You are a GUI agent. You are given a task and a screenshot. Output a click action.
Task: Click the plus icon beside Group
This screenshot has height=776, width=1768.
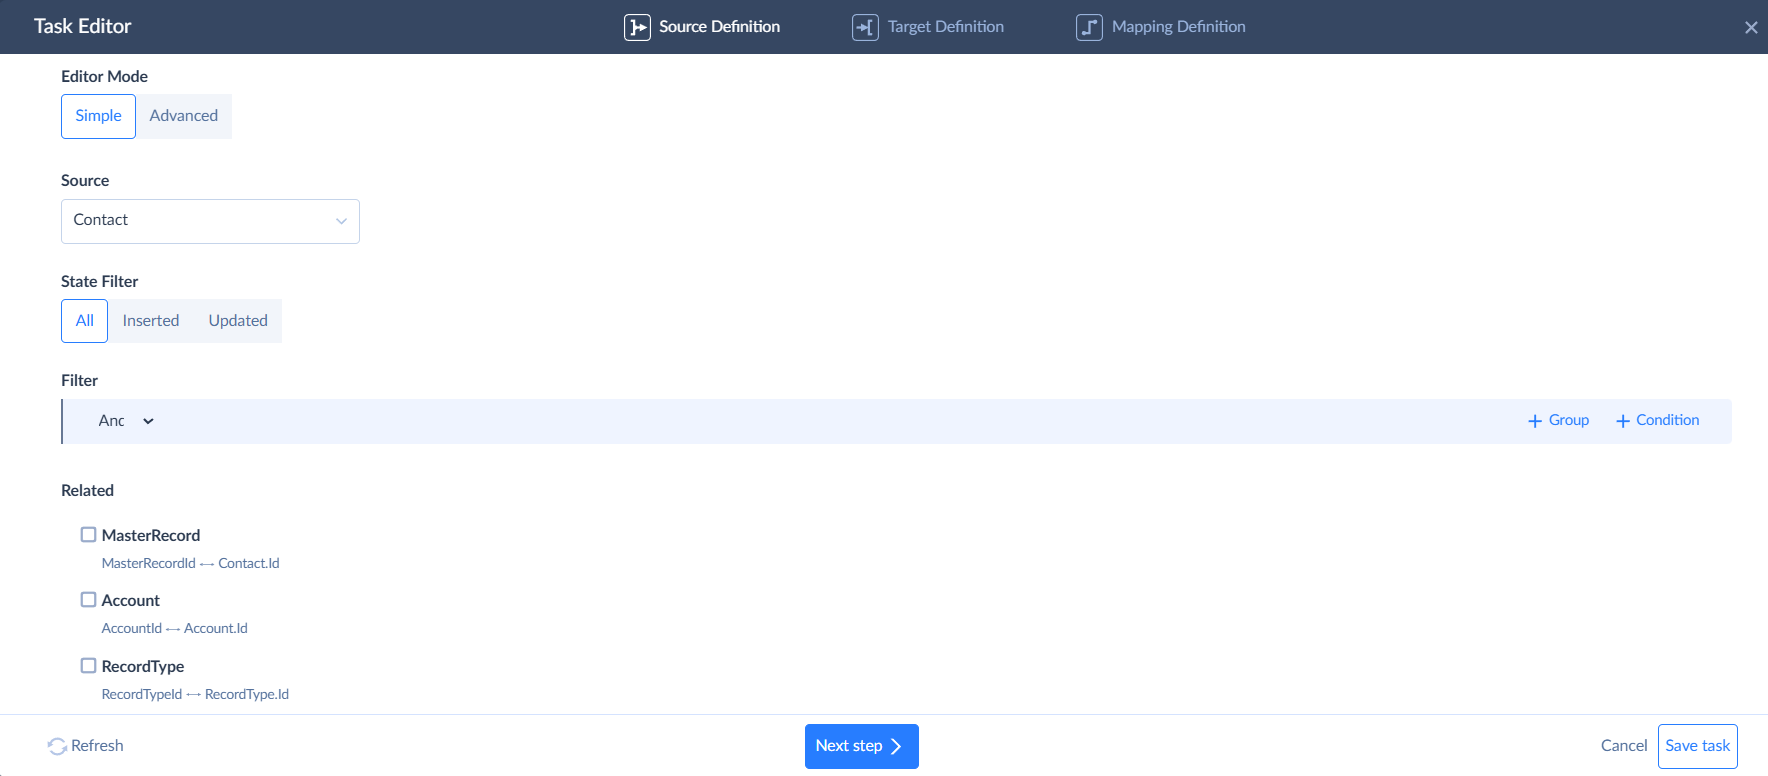click(1535, 421)
